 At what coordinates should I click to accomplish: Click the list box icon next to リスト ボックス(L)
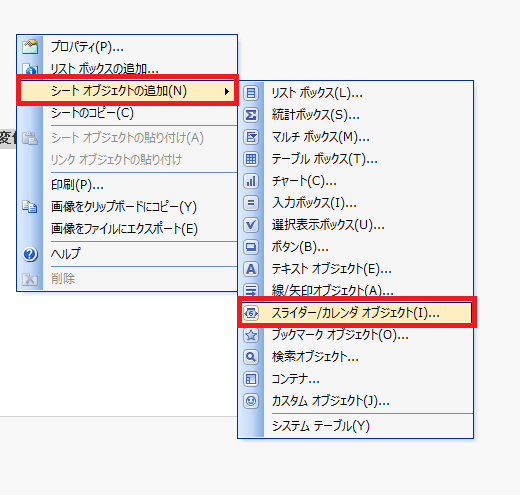pos(251,93)
